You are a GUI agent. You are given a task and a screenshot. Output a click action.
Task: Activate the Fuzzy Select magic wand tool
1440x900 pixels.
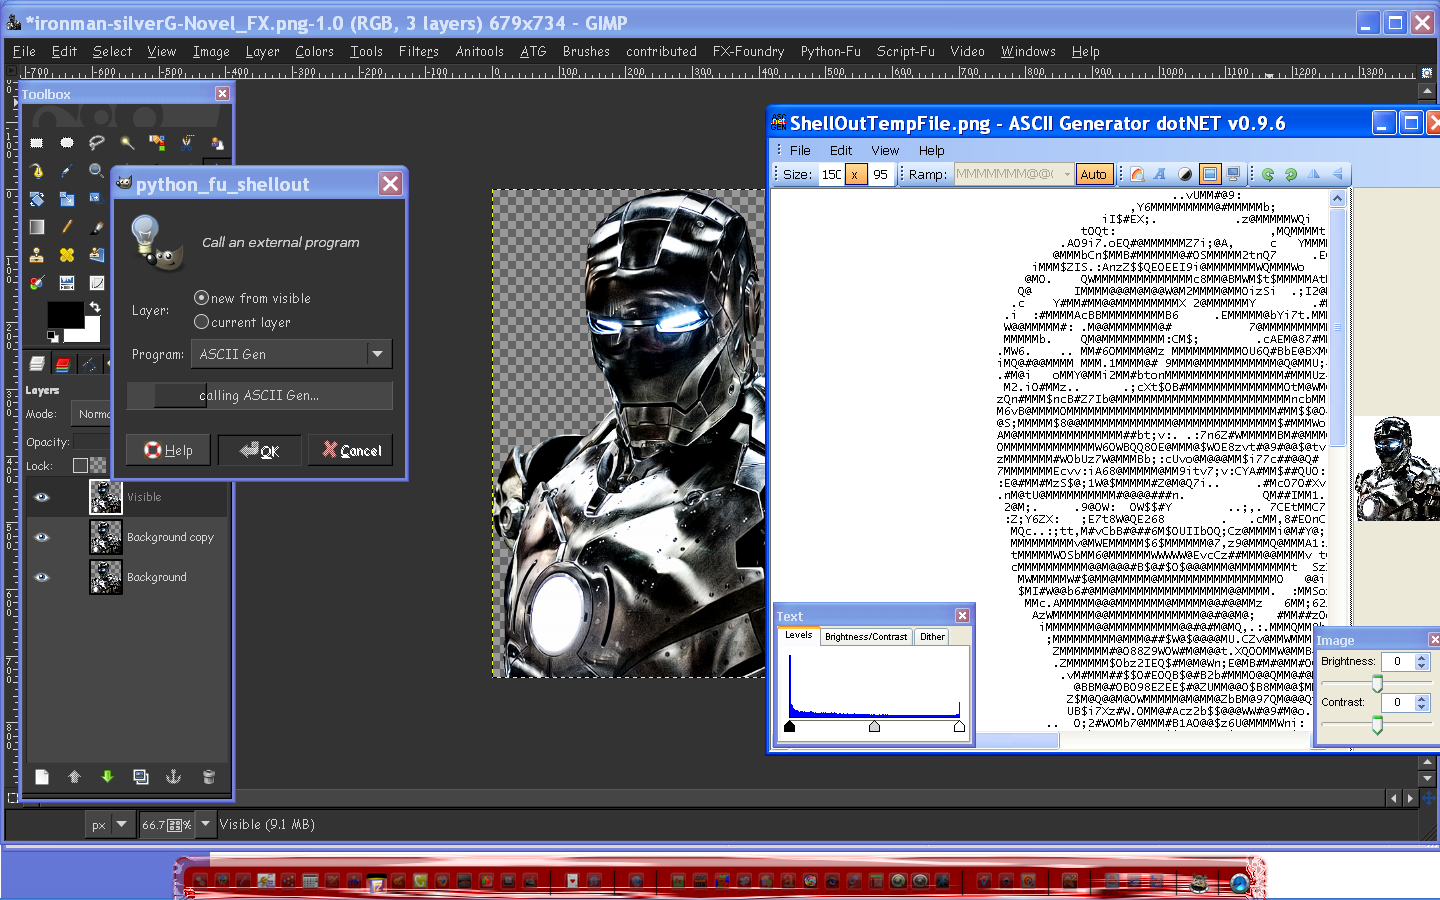[125, 143]
